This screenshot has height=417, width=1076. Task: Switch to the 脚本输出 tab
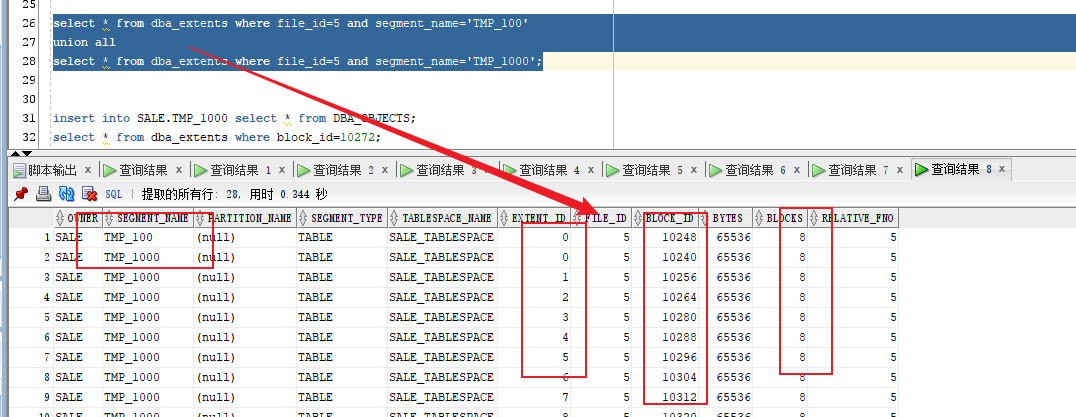tap(52, 170)
